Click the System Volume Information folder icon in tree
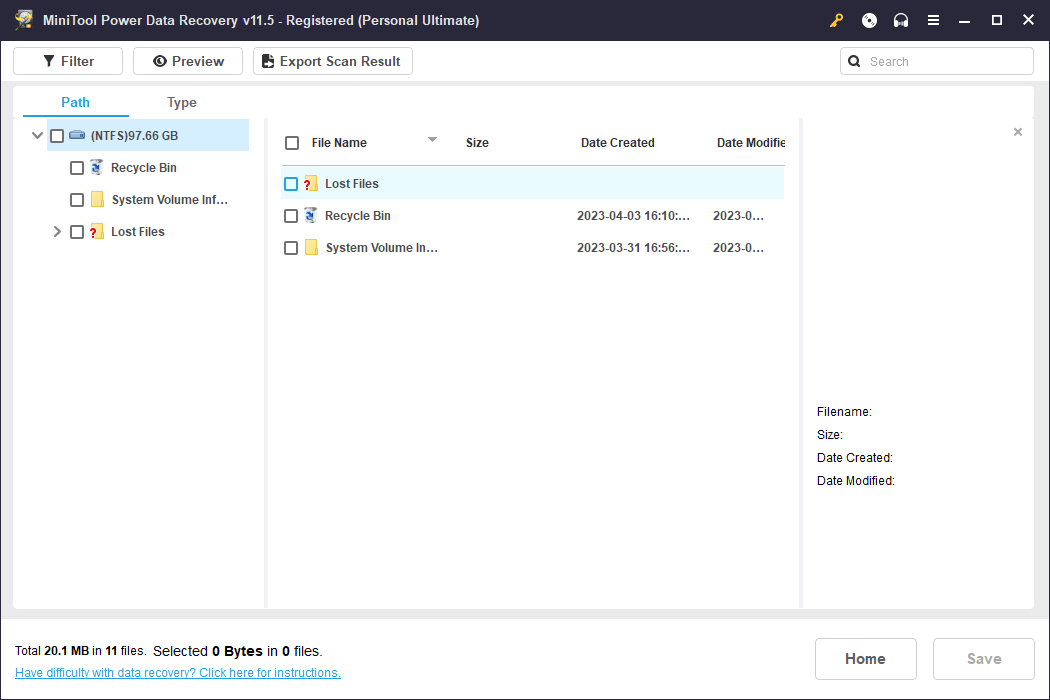This screenshot has height=700, width=1050. click(97, 200)
